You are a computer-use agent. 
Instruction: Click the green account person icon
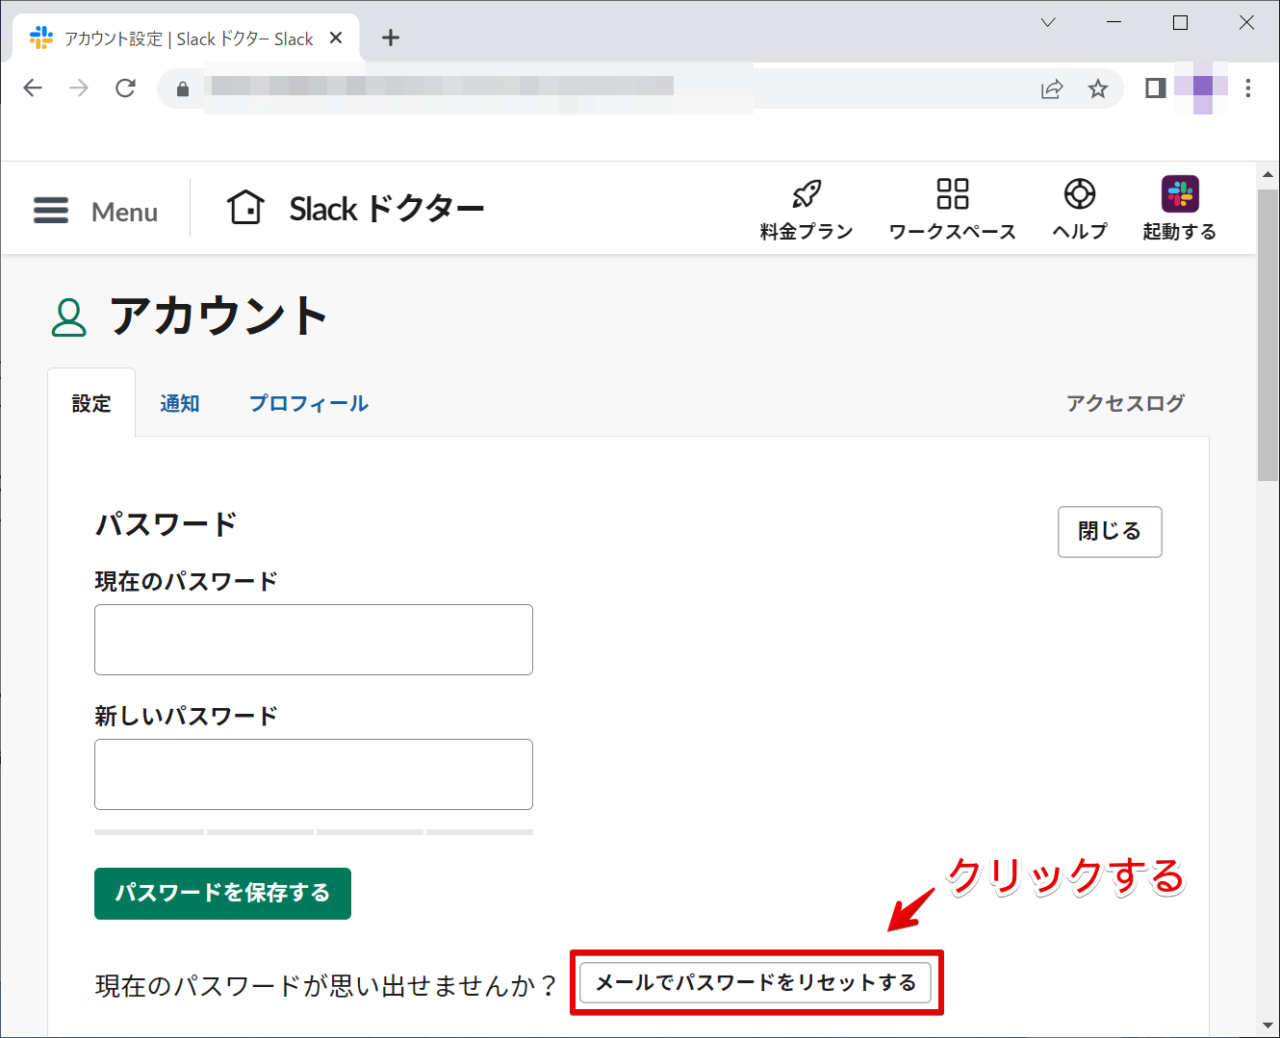pos(69,317)
